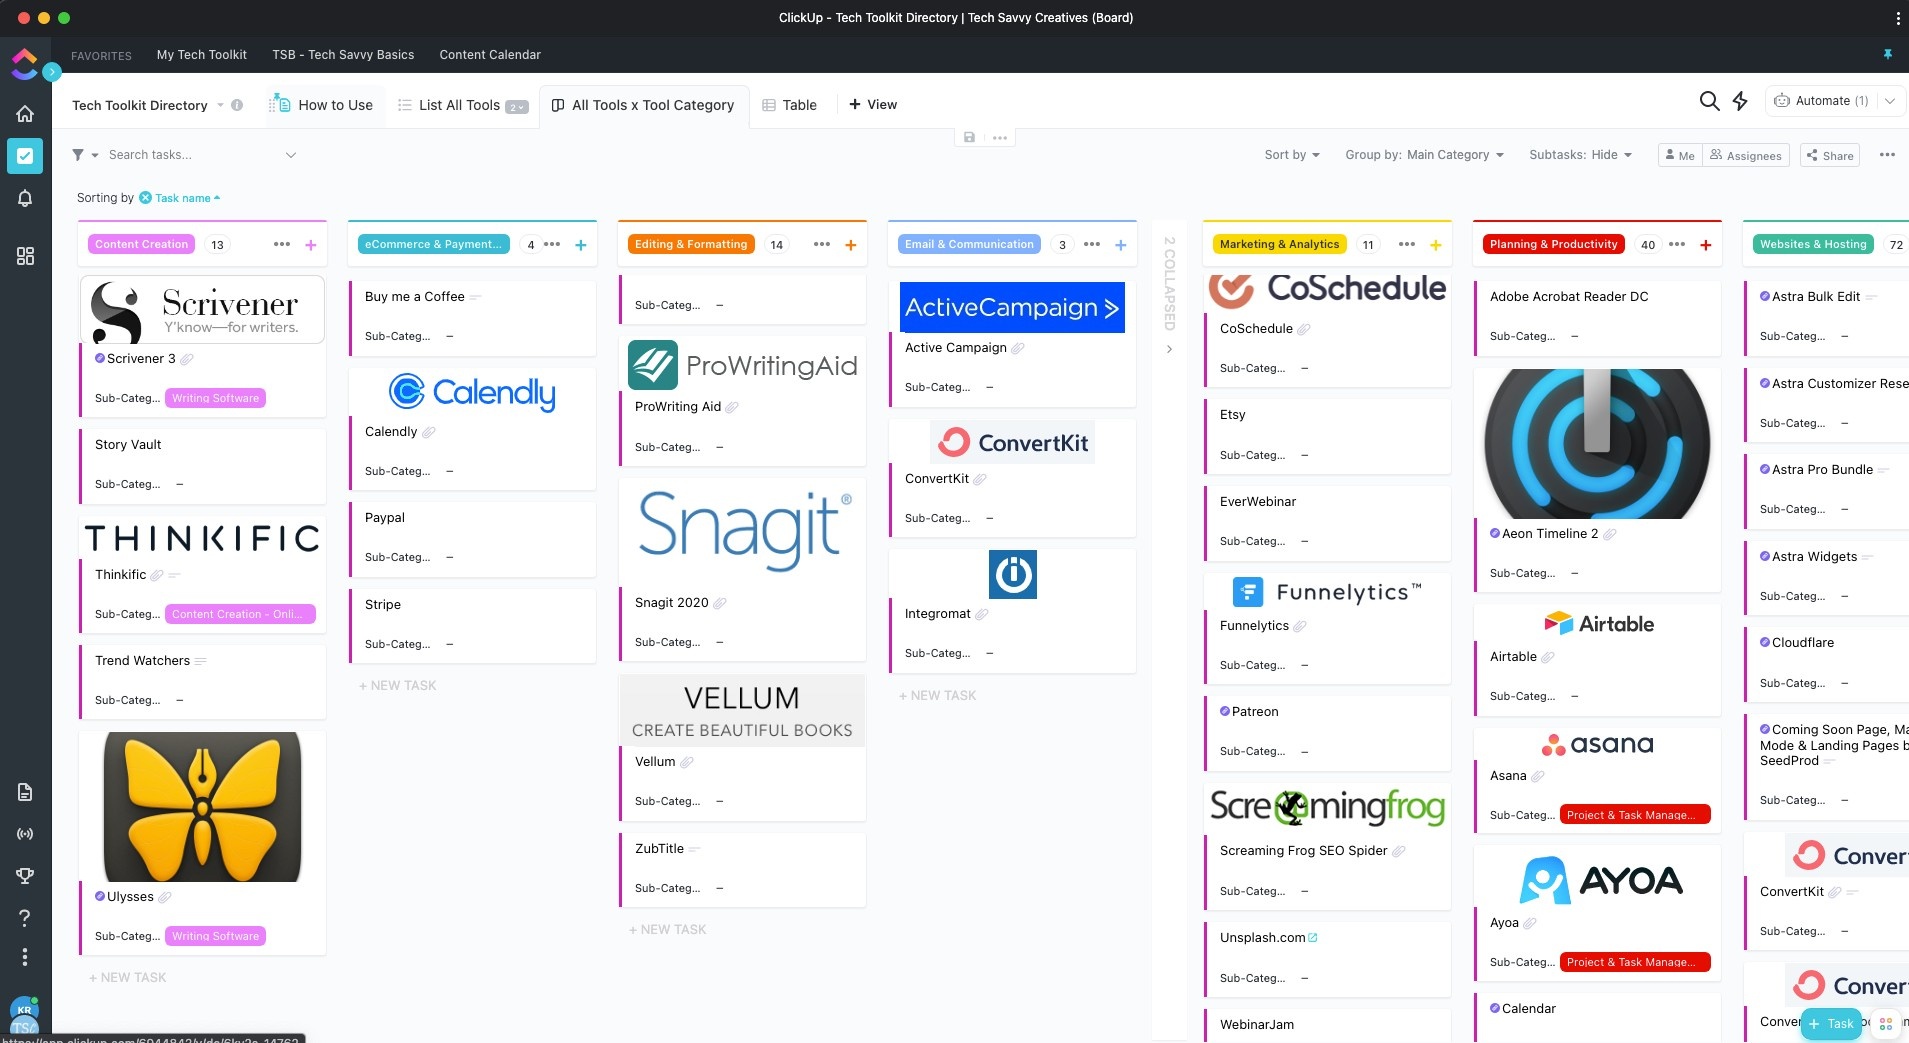
Task: Click the save view icon below the tabs
Action: [969, 137]
